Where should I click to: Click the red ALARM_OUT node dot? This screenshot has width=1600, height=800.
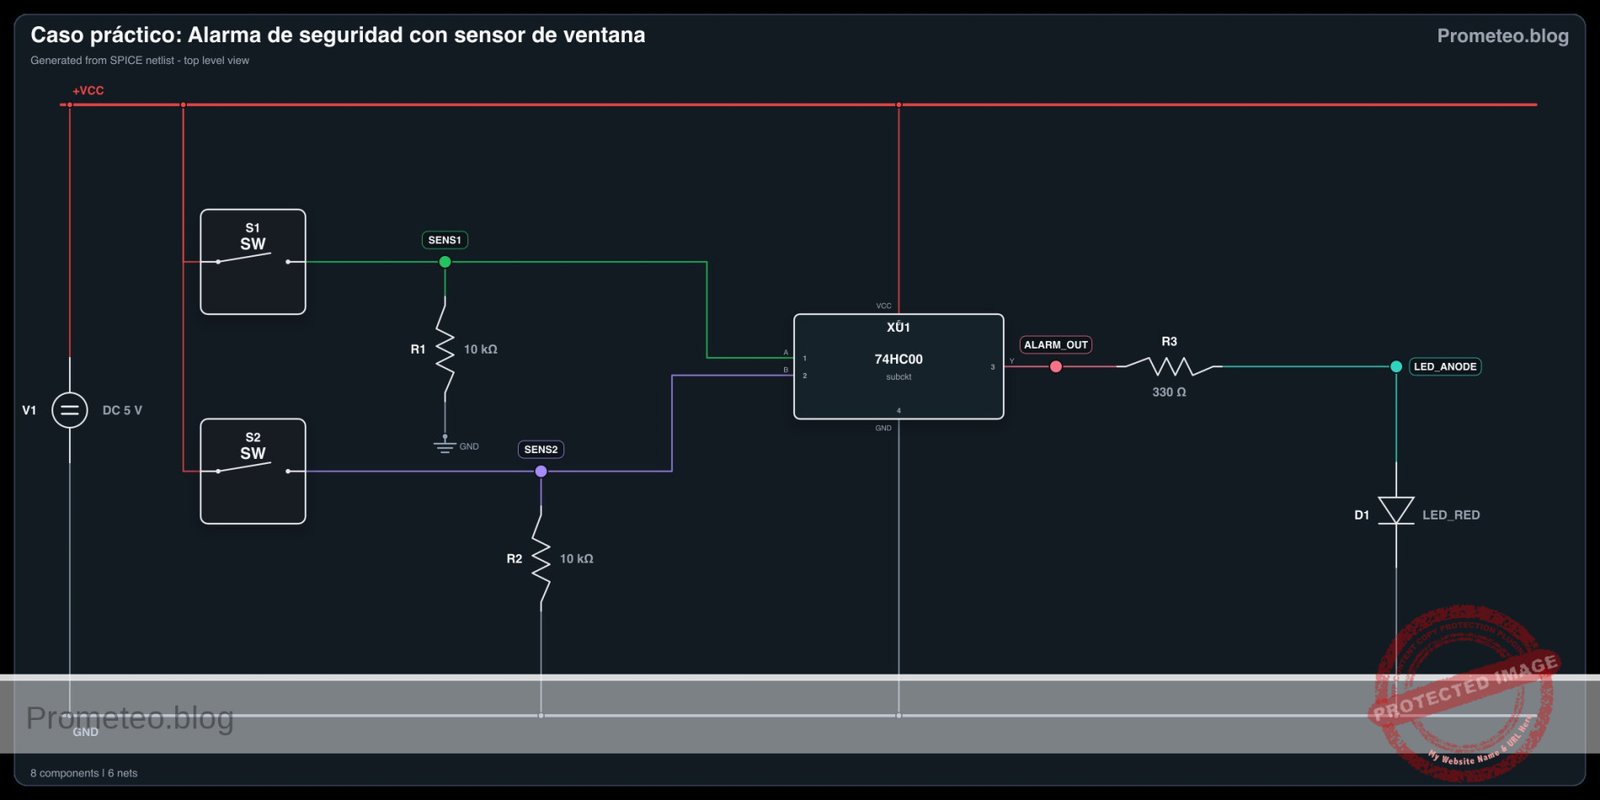pos(1056,366)
